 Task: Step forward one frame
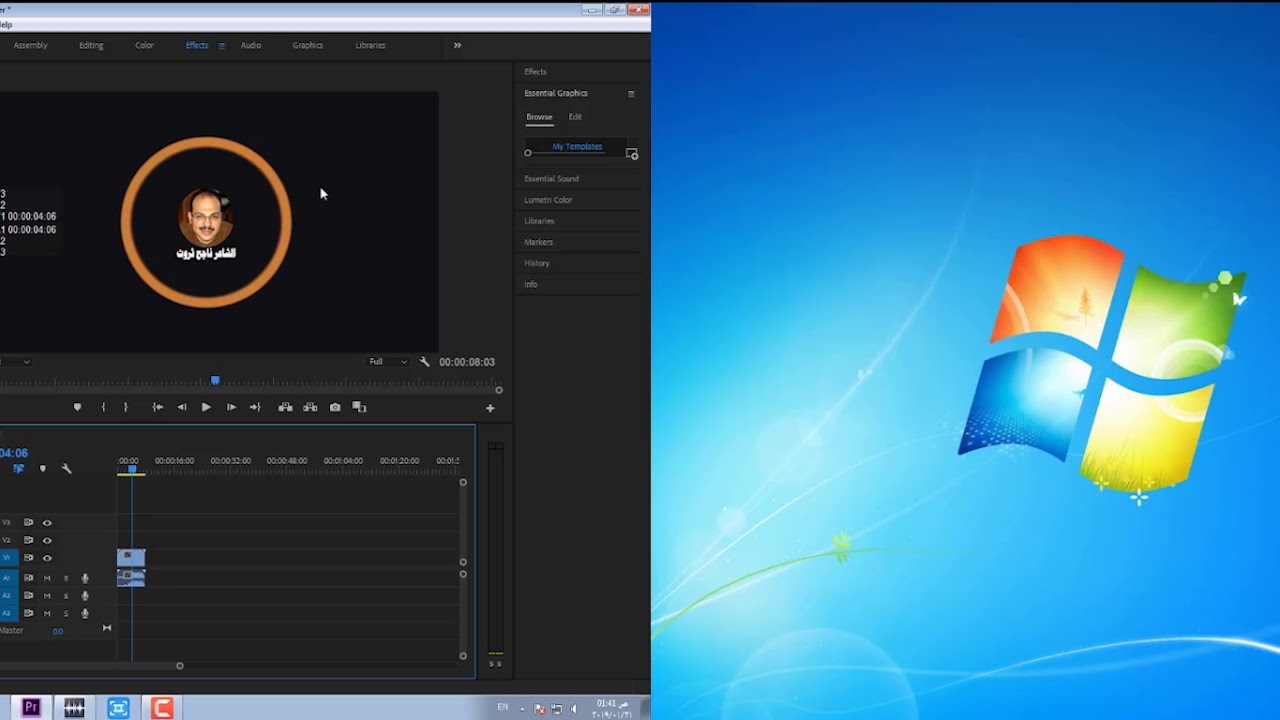[x=231, y=407]
